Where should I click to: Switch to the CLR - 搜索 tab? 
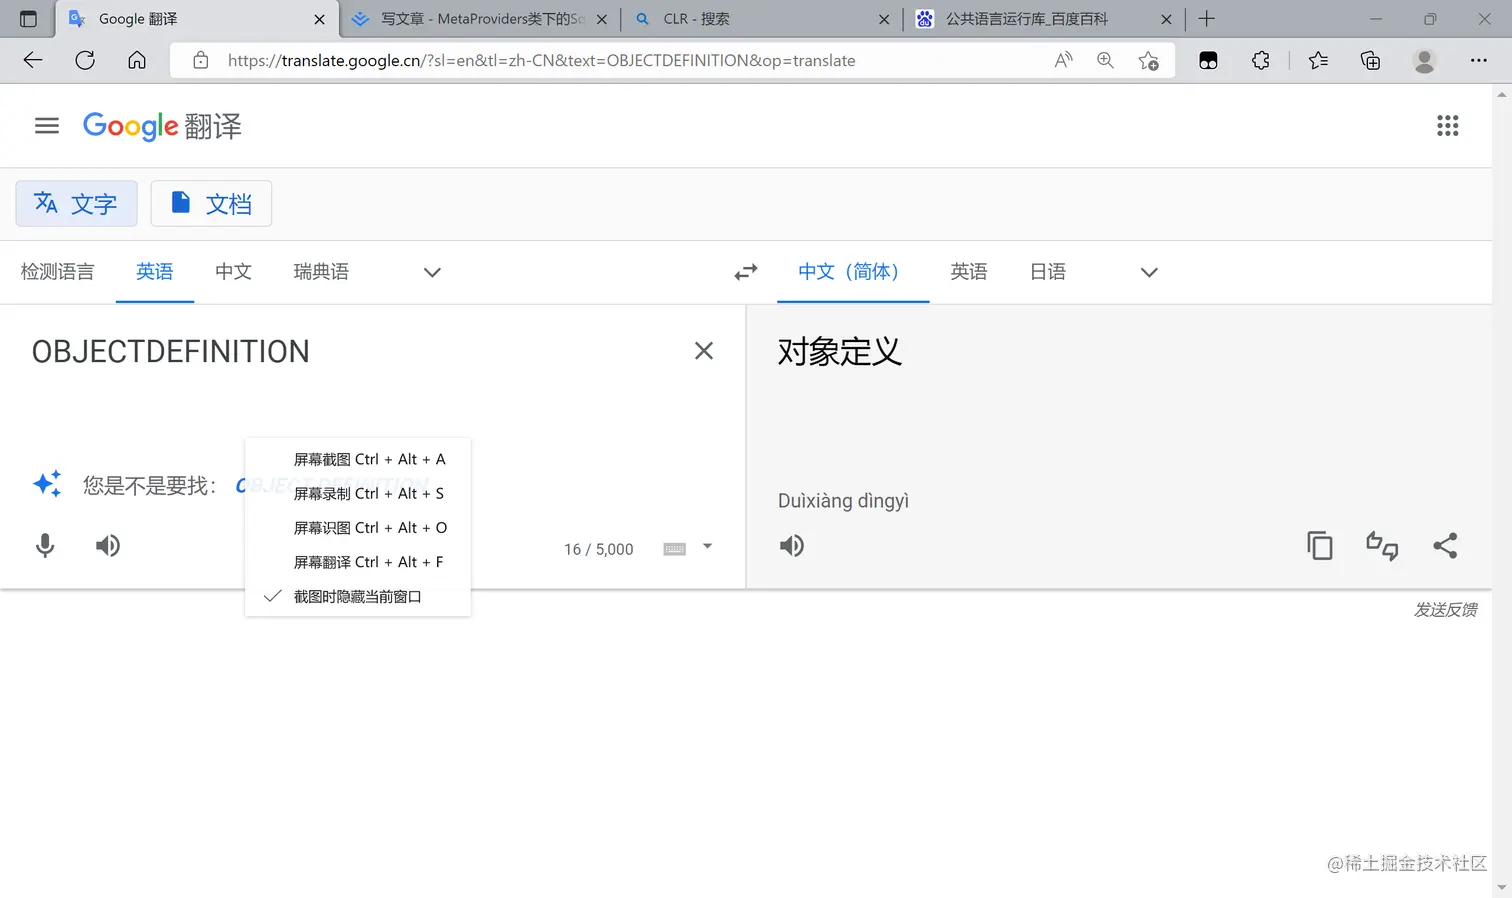[x=760, y=19]
